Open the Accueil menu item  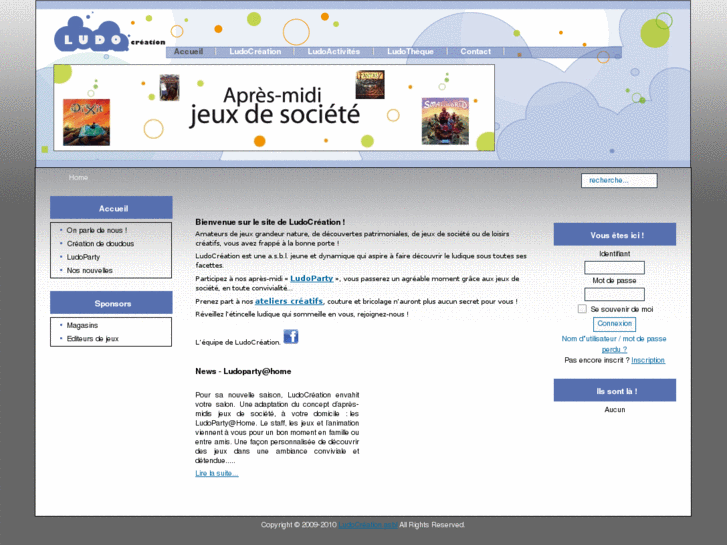click(x=188, y=51)
